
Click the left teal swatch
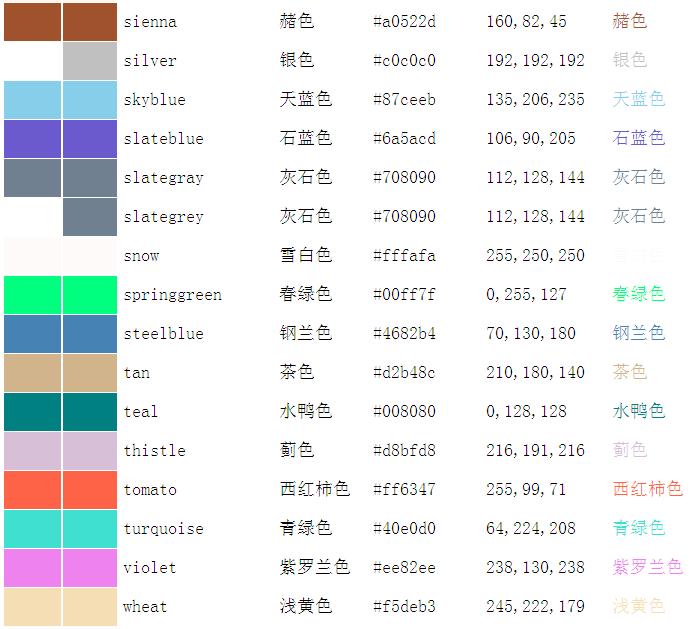coord(33,412)
